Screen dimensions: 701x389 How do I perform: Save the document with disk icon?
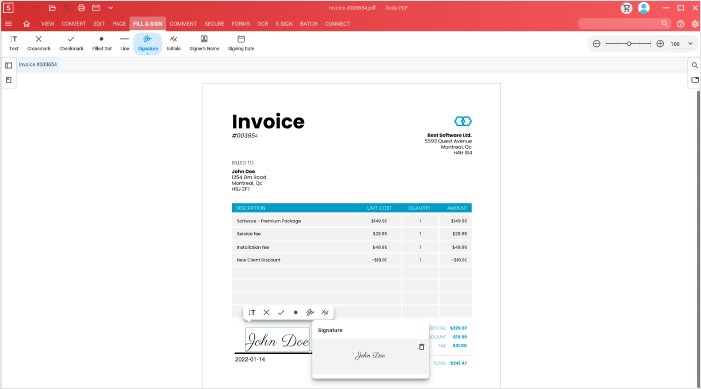[67, 8]
